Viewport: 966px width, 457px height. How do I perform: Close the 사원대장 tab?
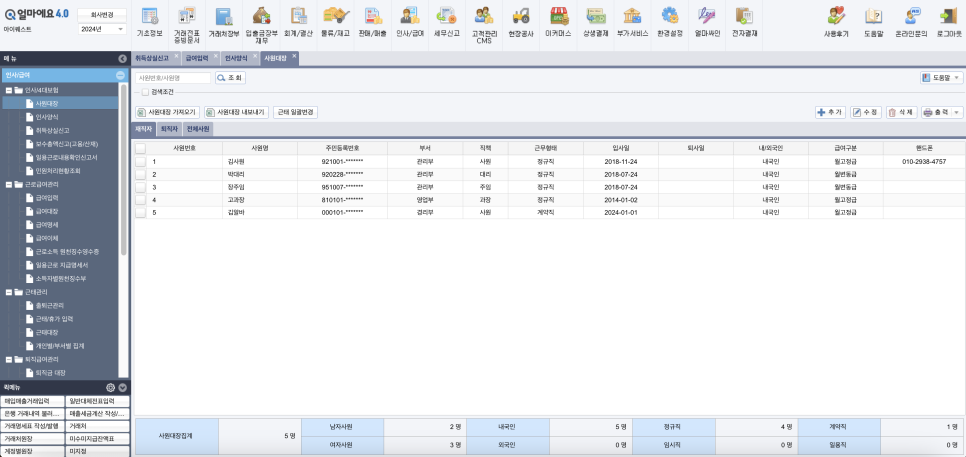[294, 56]
